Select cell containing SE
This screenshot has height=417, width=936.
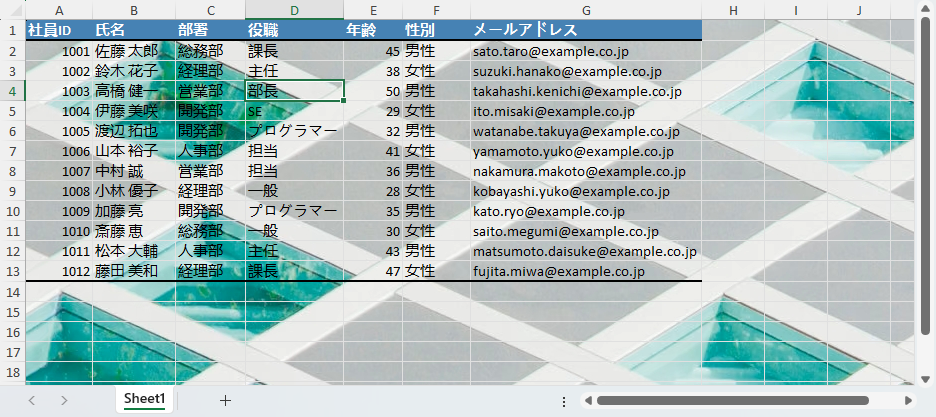294,111
